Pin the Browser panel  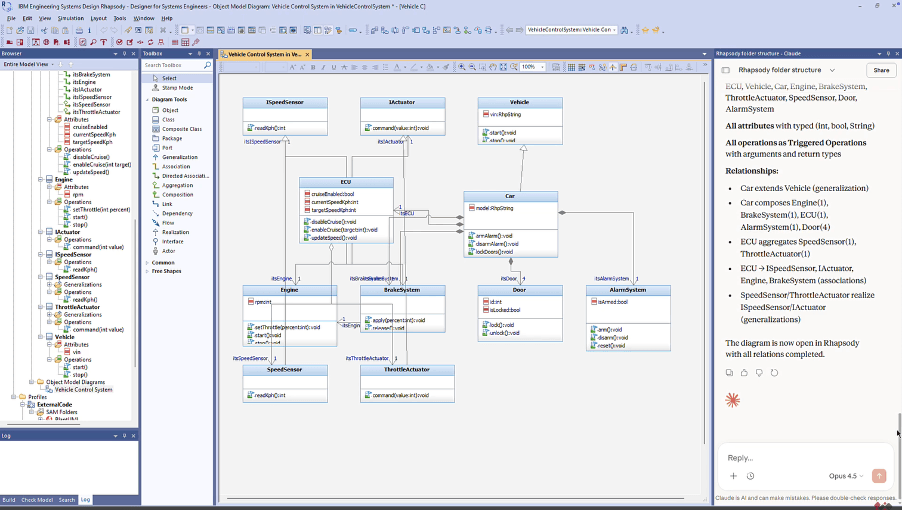click(124, 53)
